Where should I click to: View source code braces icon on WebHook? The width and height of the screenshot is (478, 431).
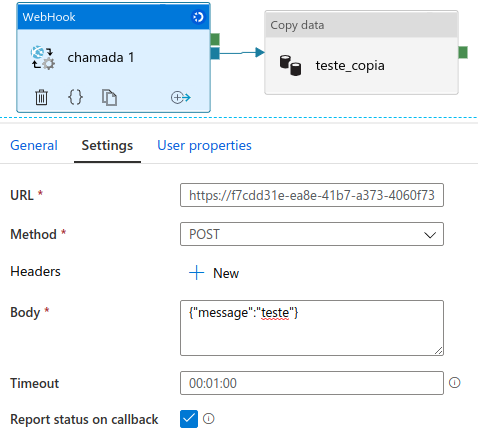coord(75,97)
